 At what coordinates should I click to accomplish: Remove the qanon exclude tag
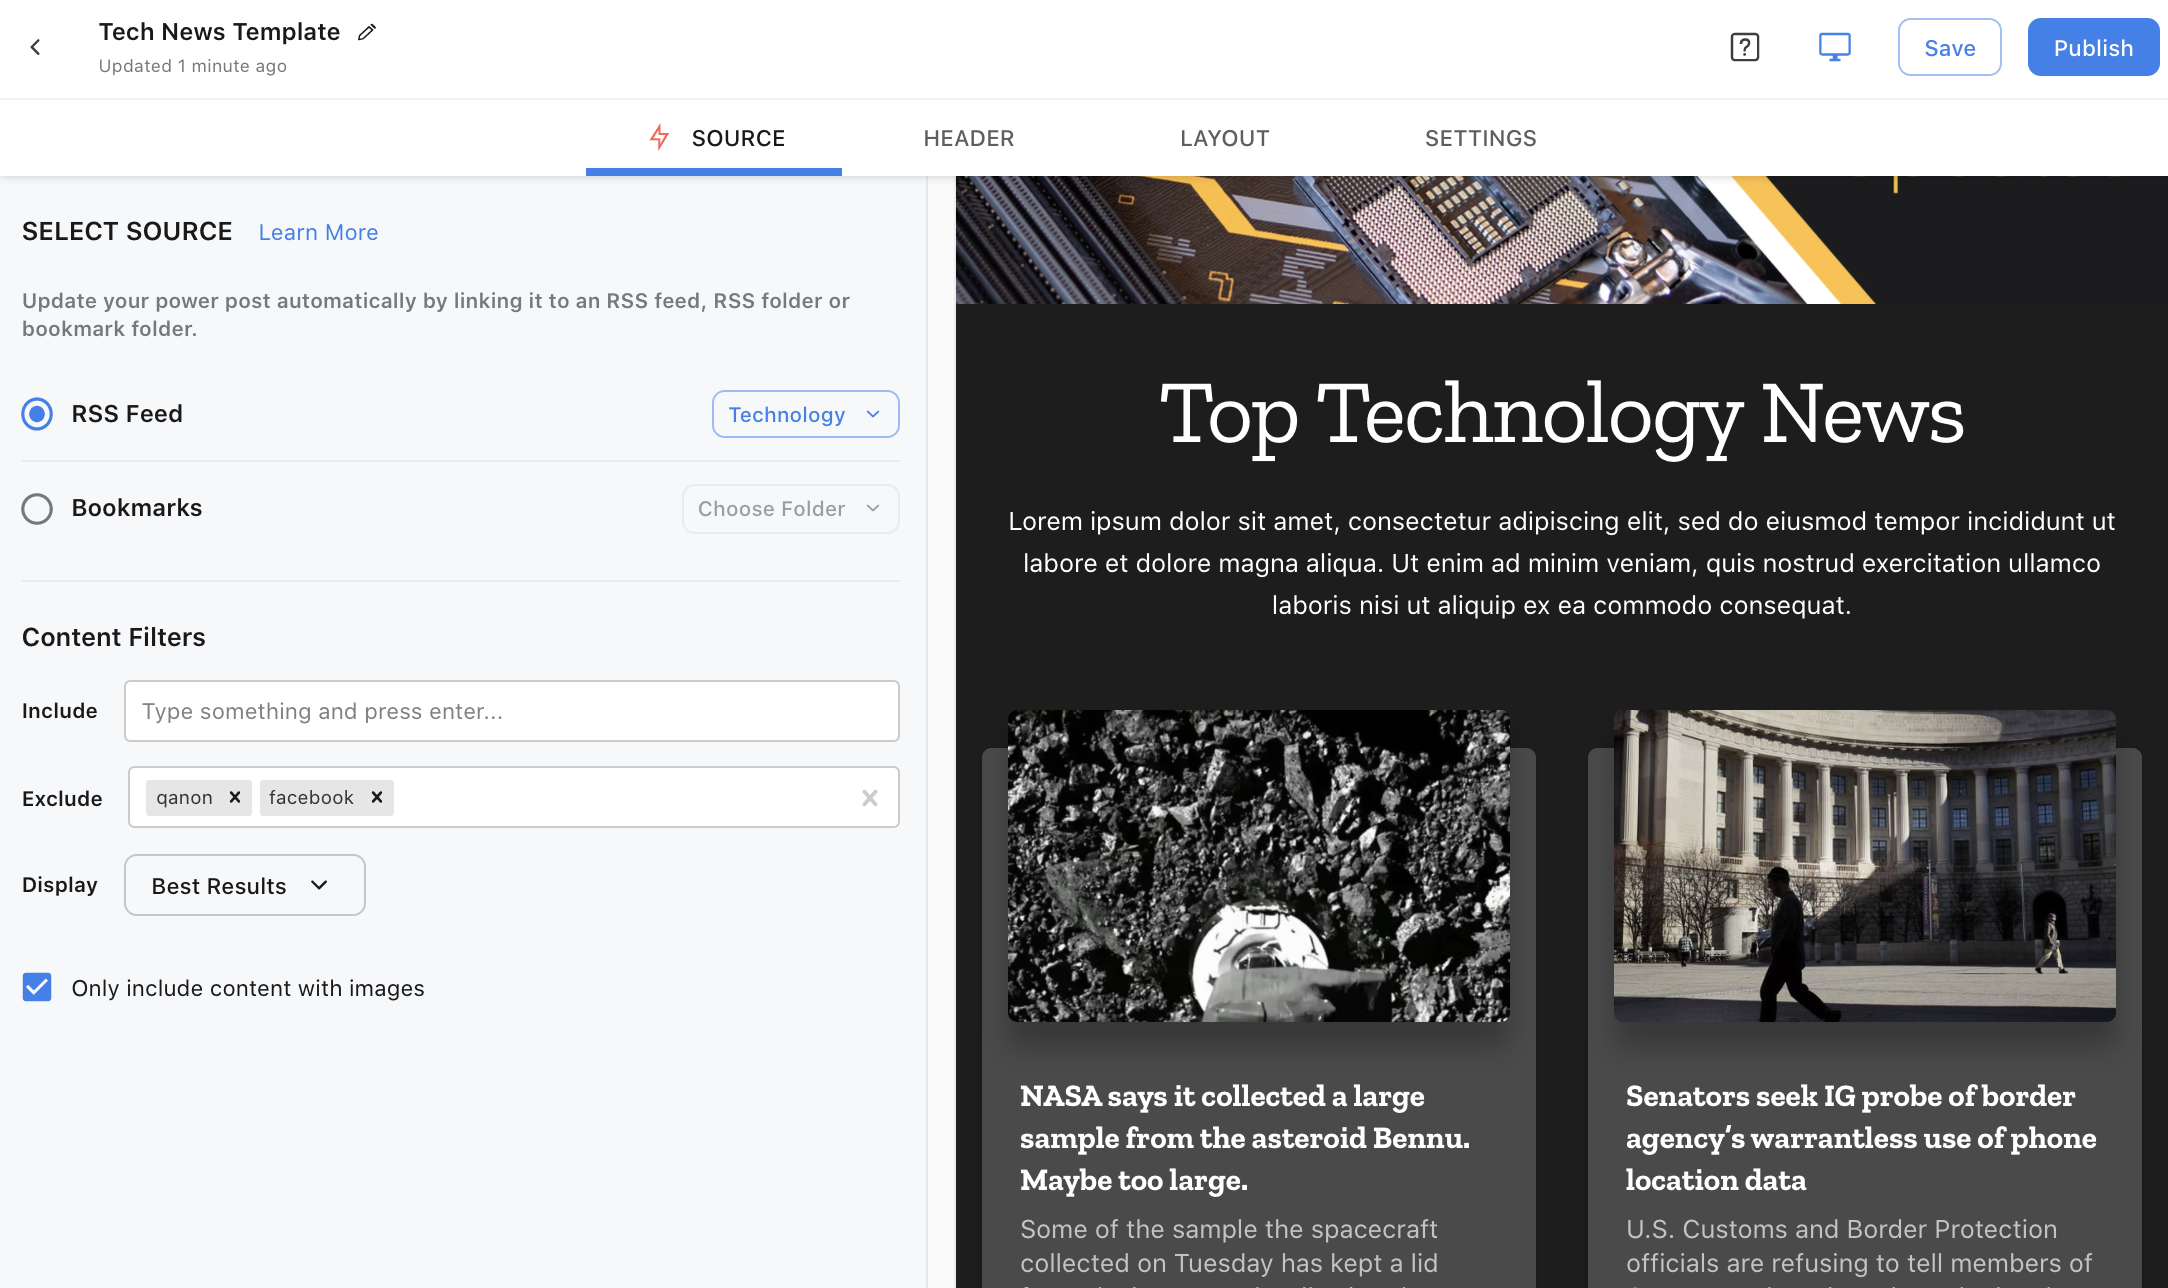(235, 797)
